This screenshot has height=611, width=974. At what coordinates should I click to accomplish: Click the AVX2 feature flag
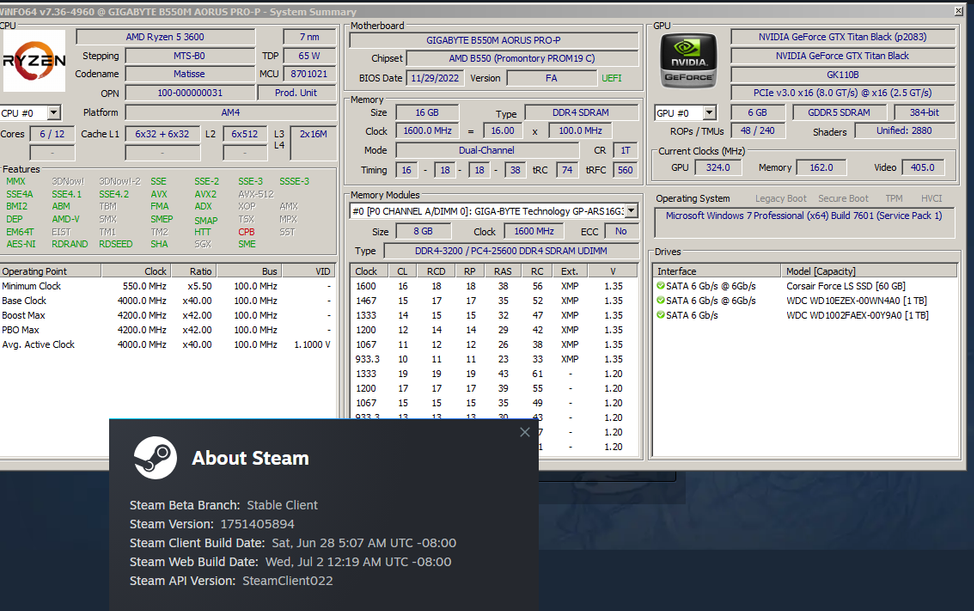(x=206, y=194)
